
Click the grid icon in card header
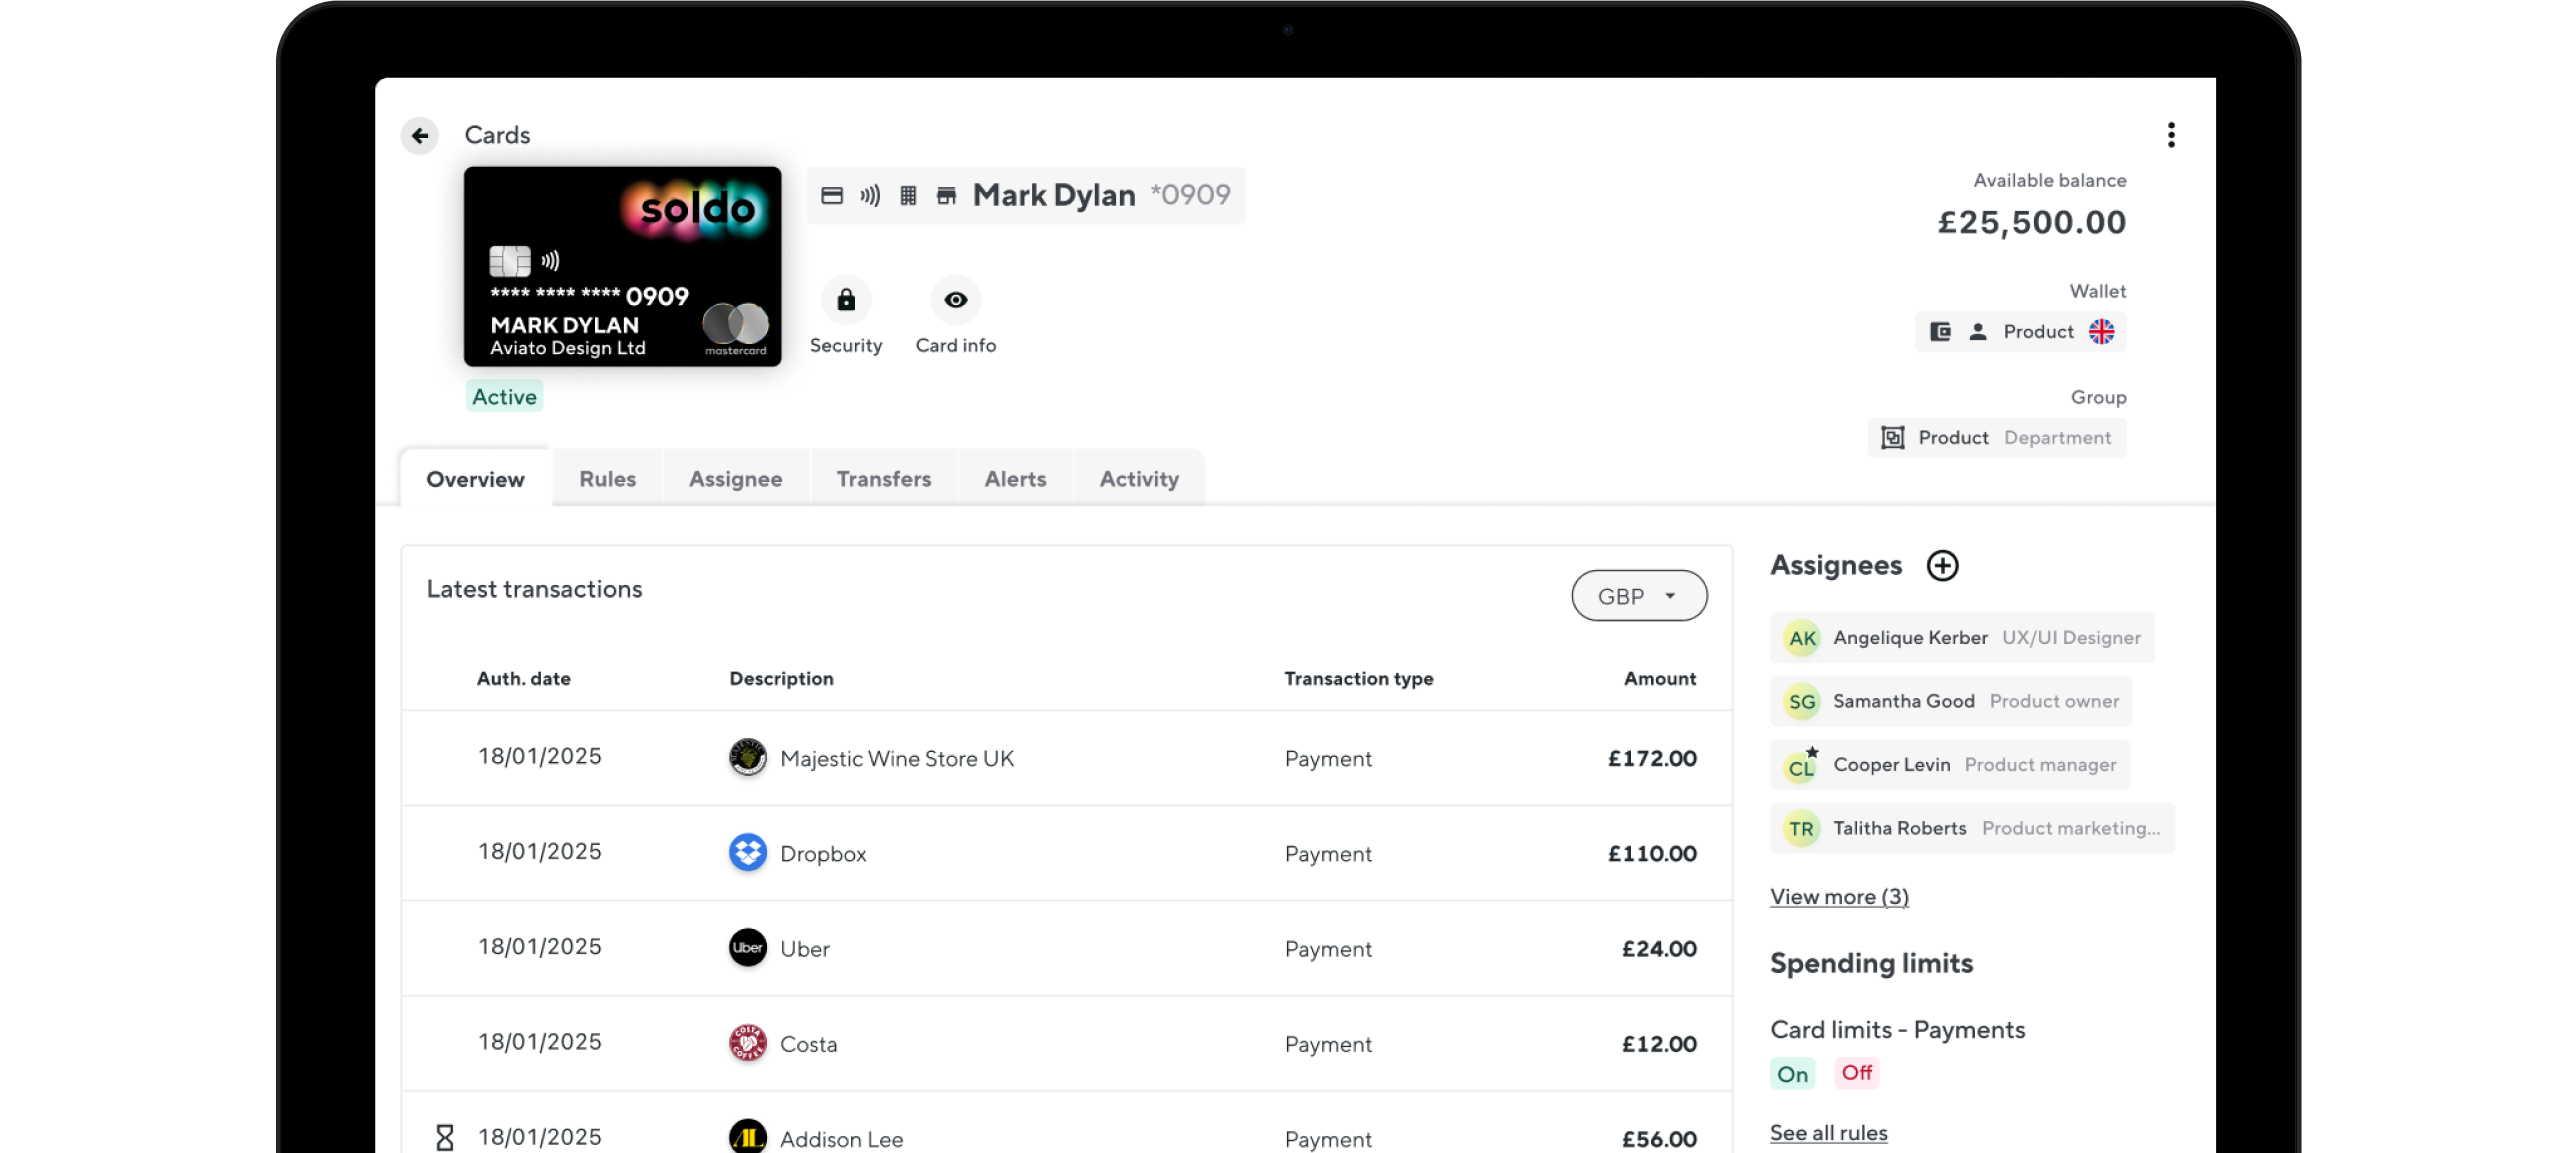(908, 195)
